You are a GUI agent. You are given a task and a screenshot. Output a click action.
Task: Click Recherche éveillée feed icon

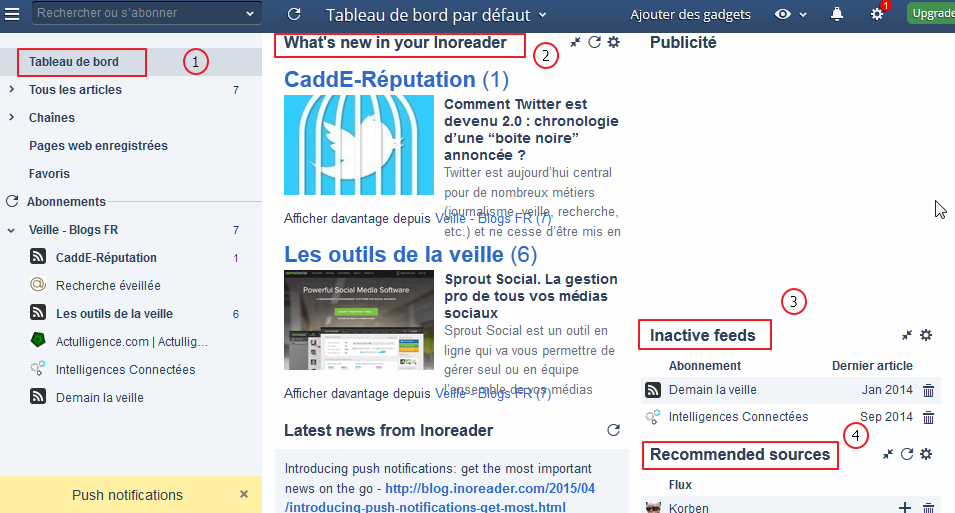click(38, 285)
